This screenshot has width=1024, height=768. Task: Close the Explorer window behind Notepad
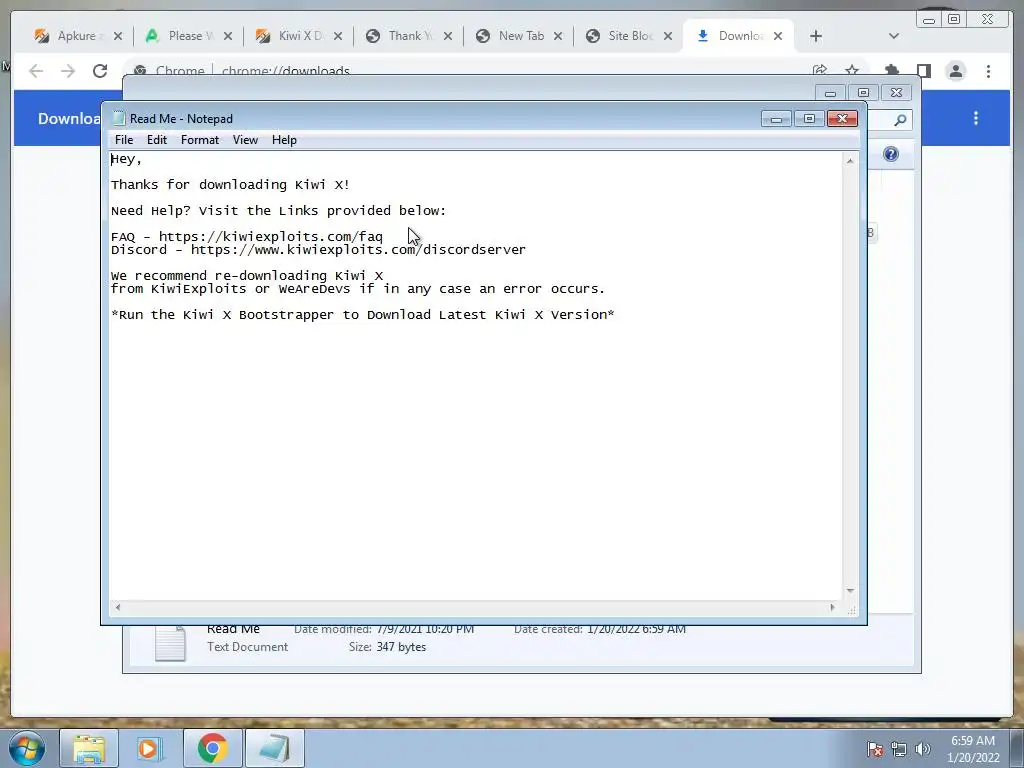click(897, 93)
